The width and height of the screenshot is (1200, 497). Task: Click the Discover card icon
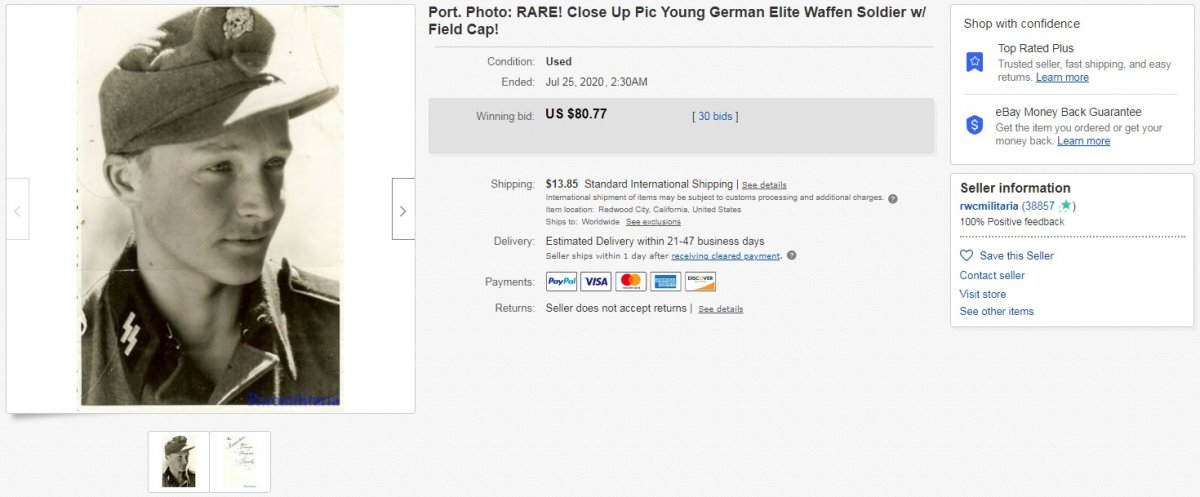coord(700,281)
